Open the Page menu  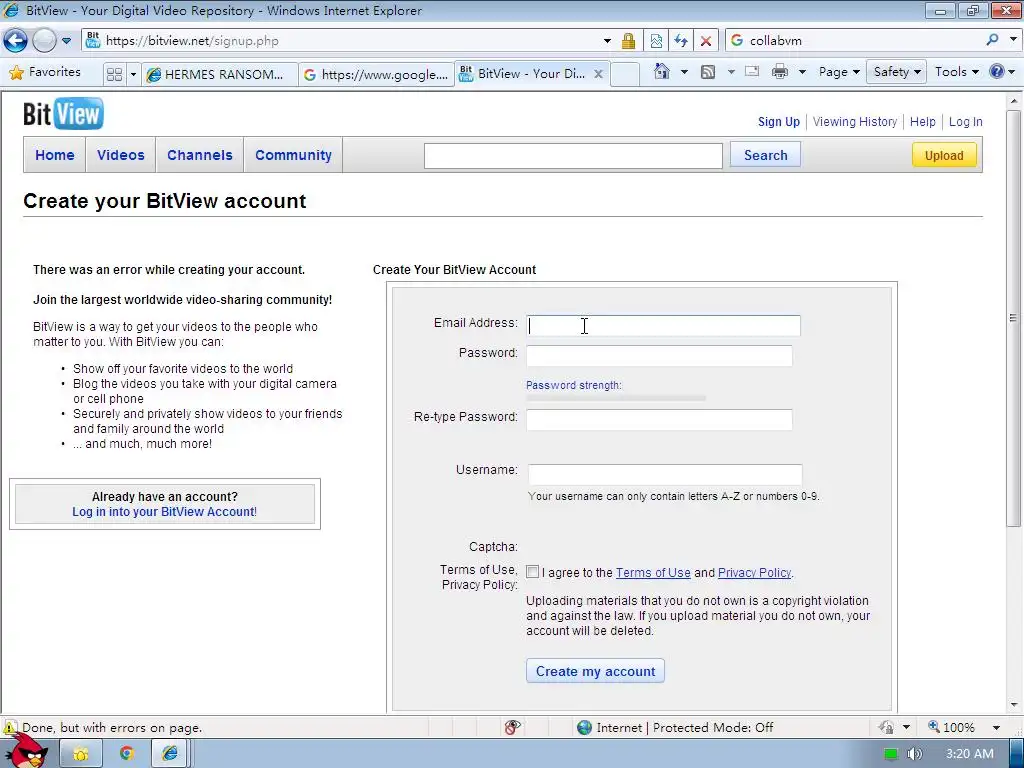pos(839,72)
